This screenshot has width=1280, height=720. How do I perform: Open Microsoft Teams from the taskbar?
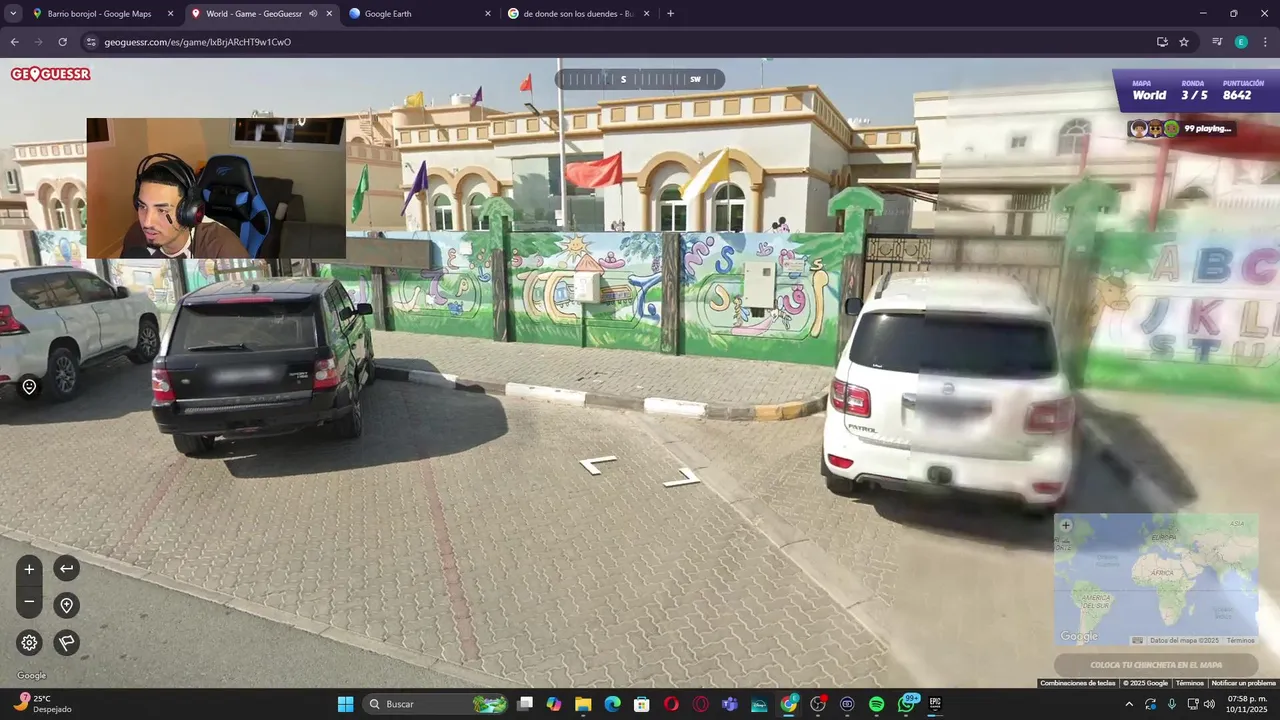coord(730,704)
